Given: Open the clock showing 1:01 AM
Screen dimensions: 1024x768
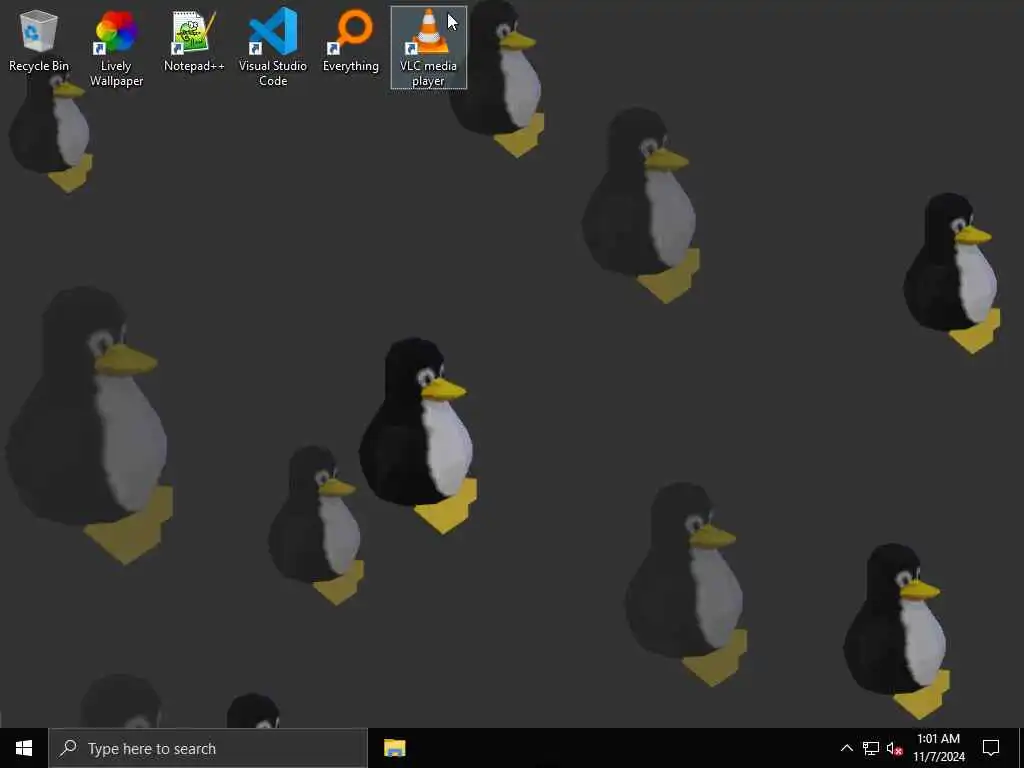Looking at the screenshot, I should 939,748.
